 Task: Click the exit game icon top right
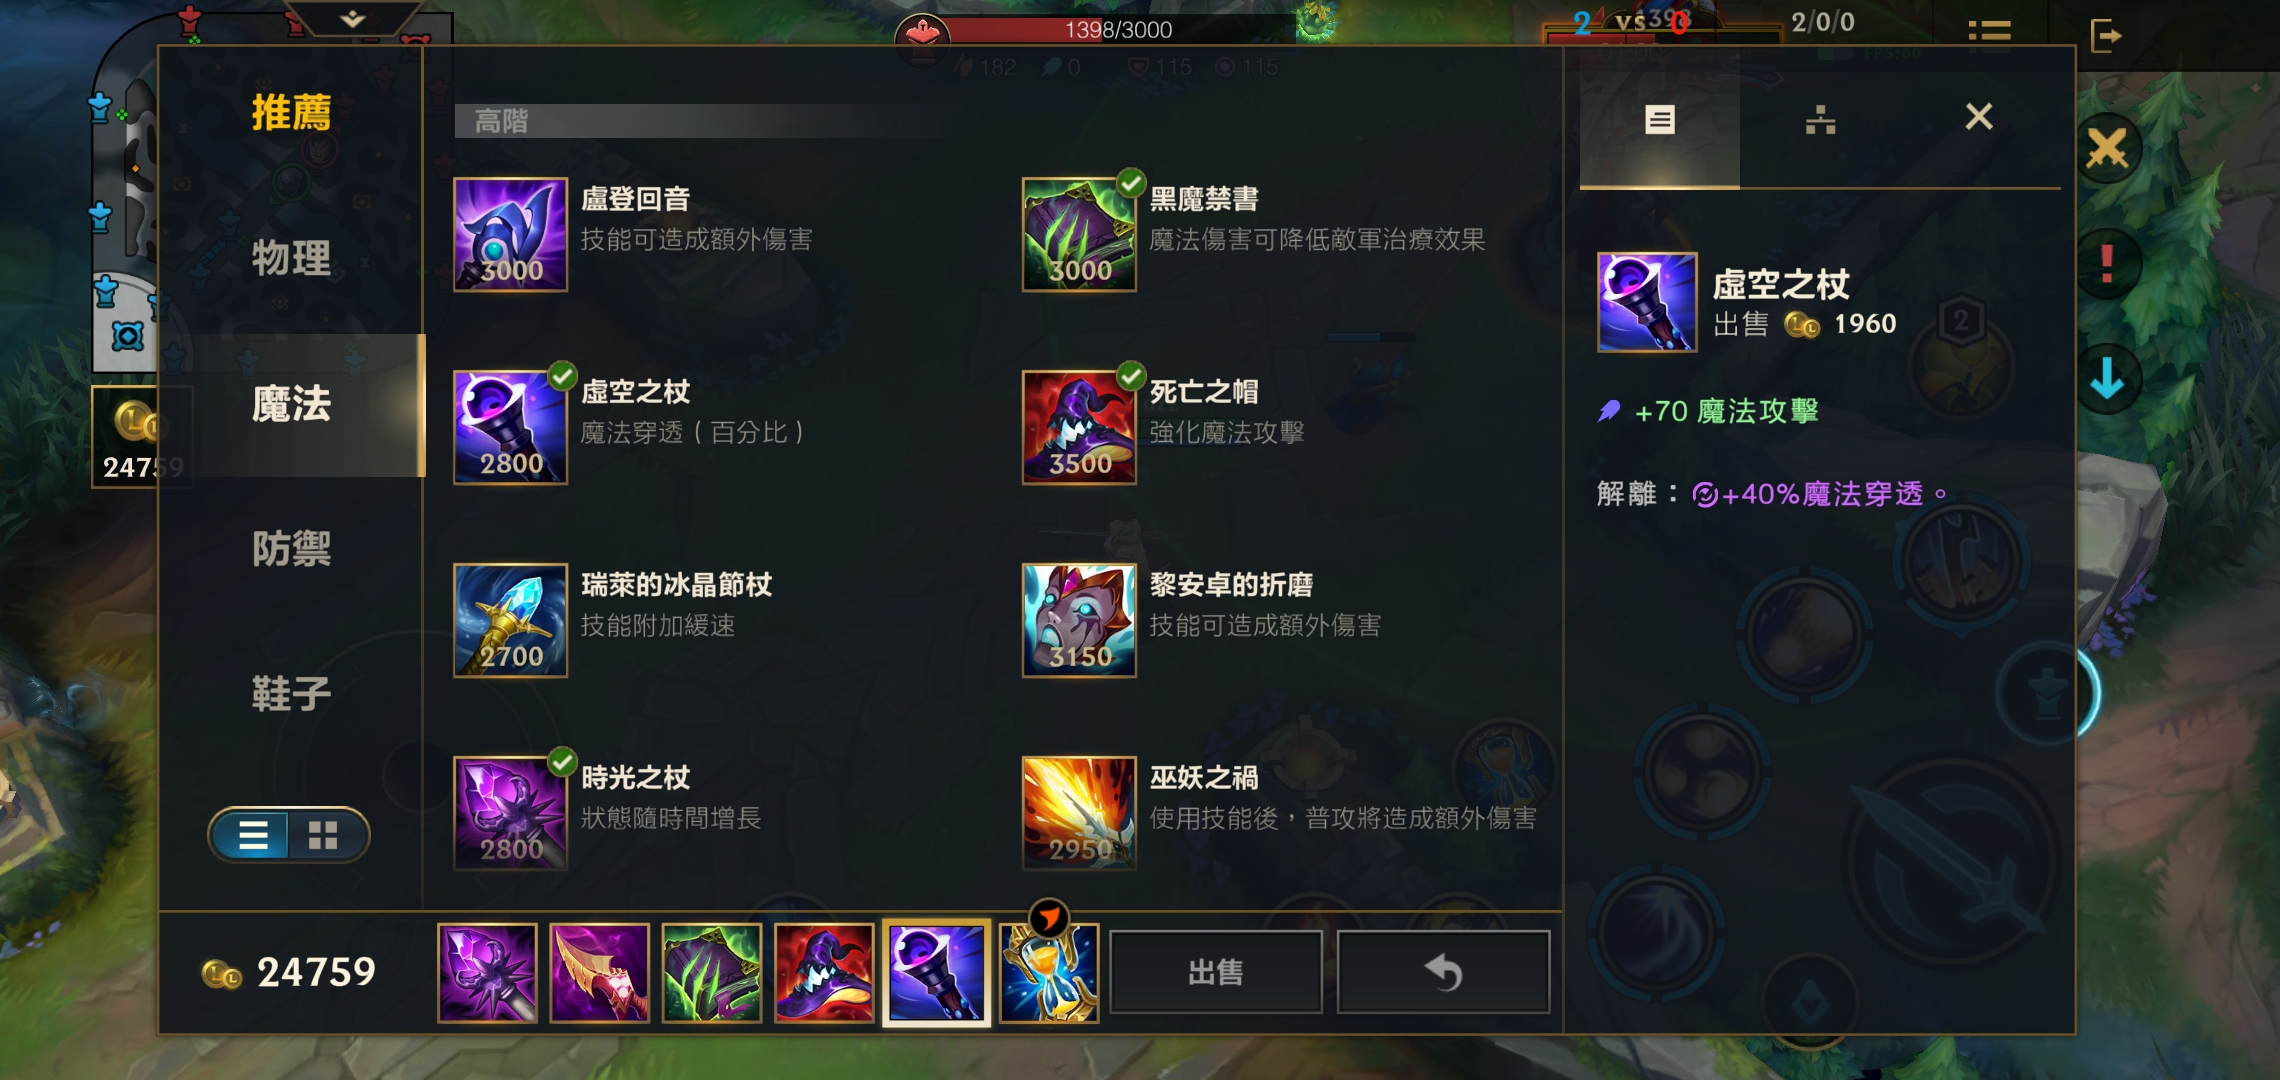(2105, 35)
